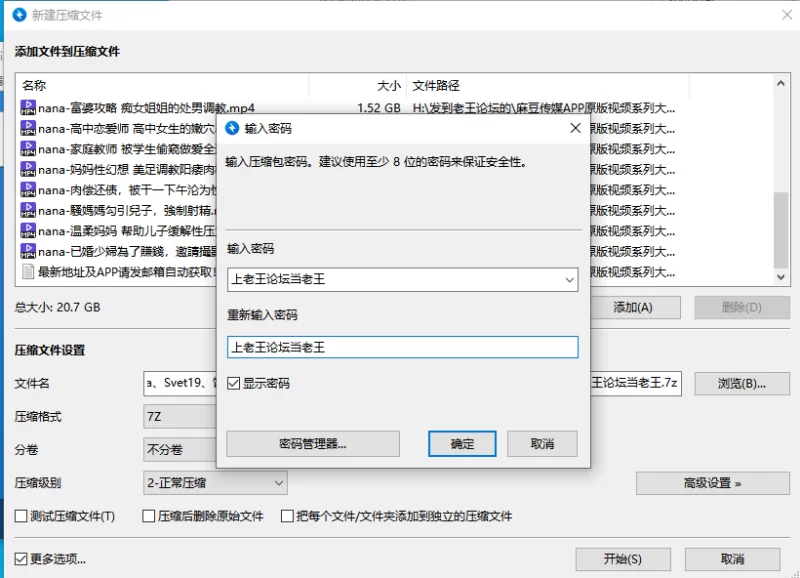Click the MP4 icon of the nana-已婚少婦 file
Viewport: 800px width, 578px height.
28,251
